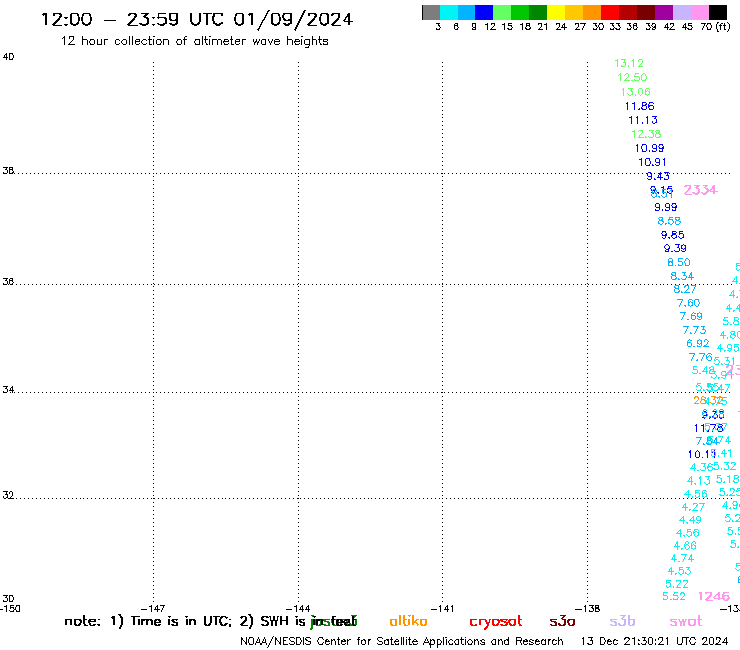Click the 13.06 reading

(x=635, y=92)
